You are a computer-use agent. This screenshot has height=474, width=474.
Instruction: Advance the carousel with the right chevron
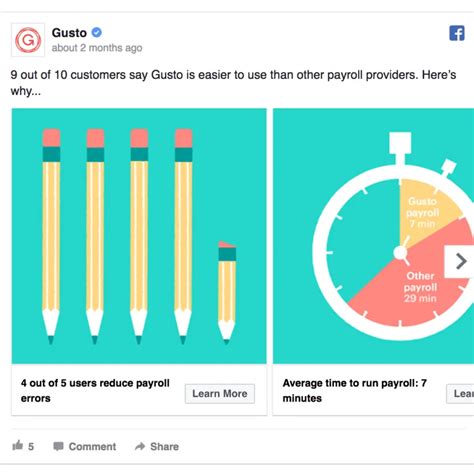coord(460,261)
